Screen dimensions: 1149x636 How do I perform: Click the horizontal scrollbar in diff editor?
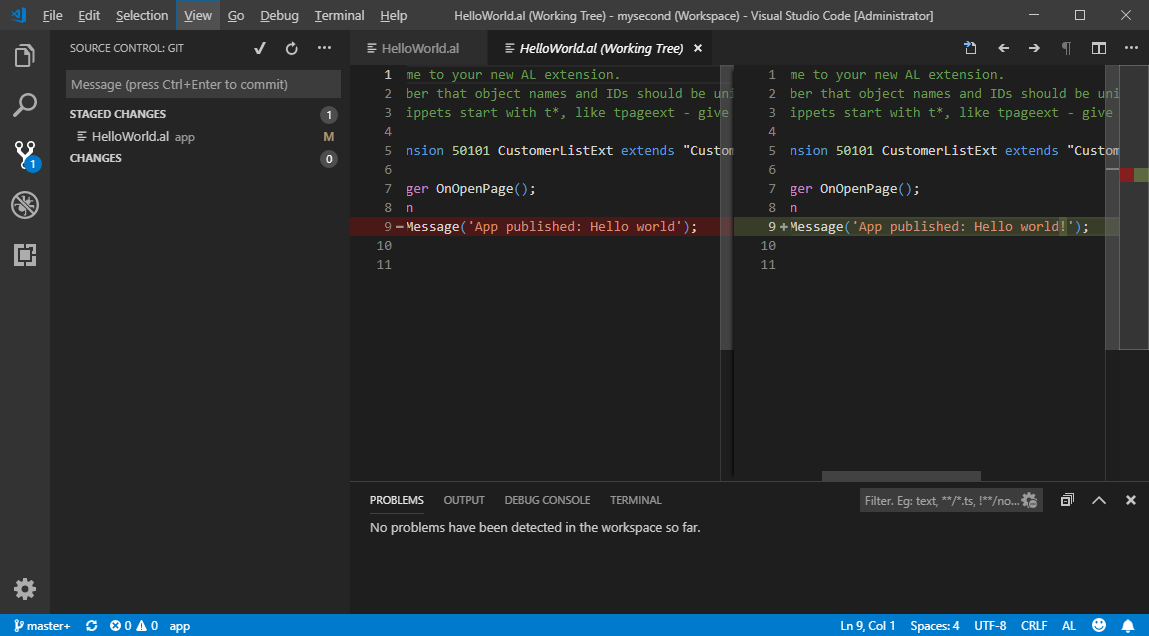pos(901,476)
